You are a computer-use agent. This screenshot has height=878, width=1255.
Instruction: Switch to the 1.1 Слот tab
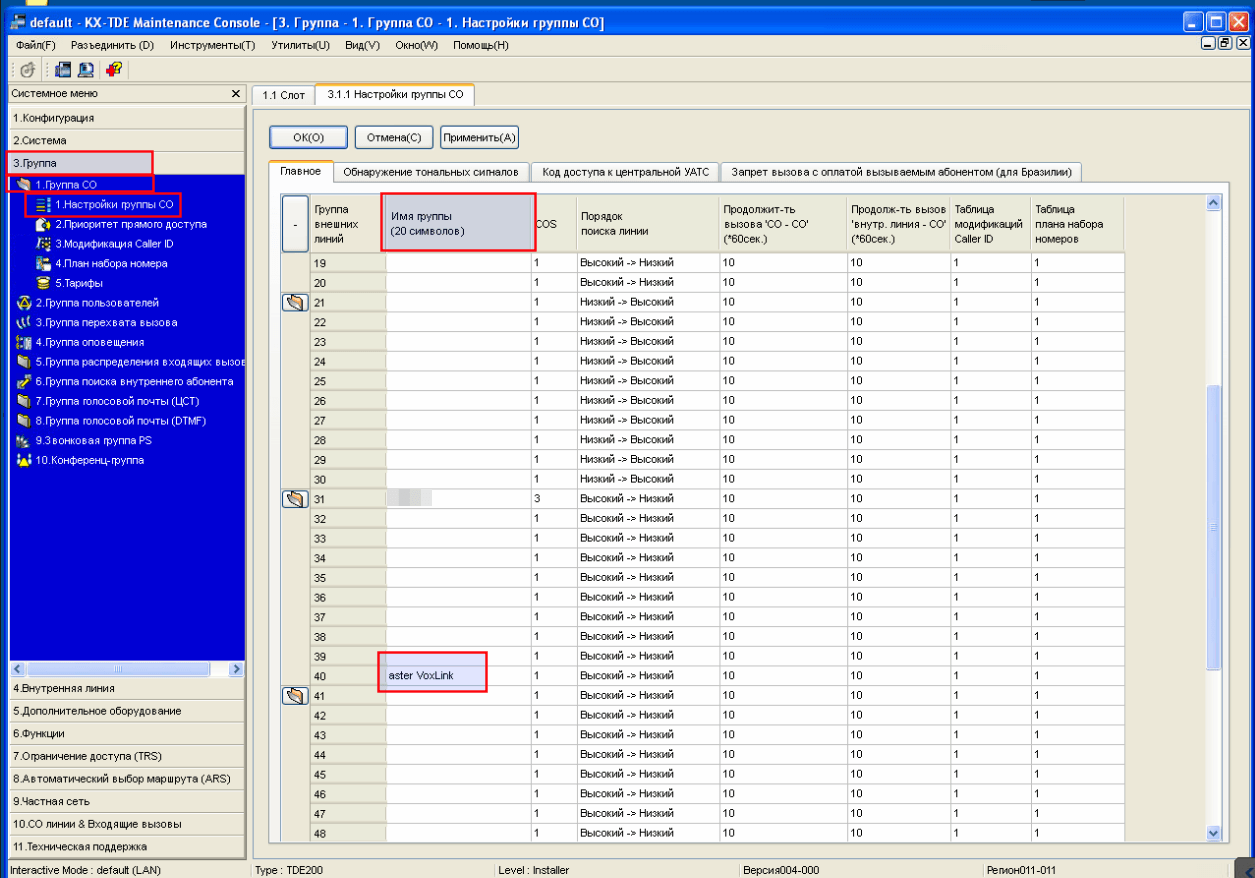click(283, 96)
